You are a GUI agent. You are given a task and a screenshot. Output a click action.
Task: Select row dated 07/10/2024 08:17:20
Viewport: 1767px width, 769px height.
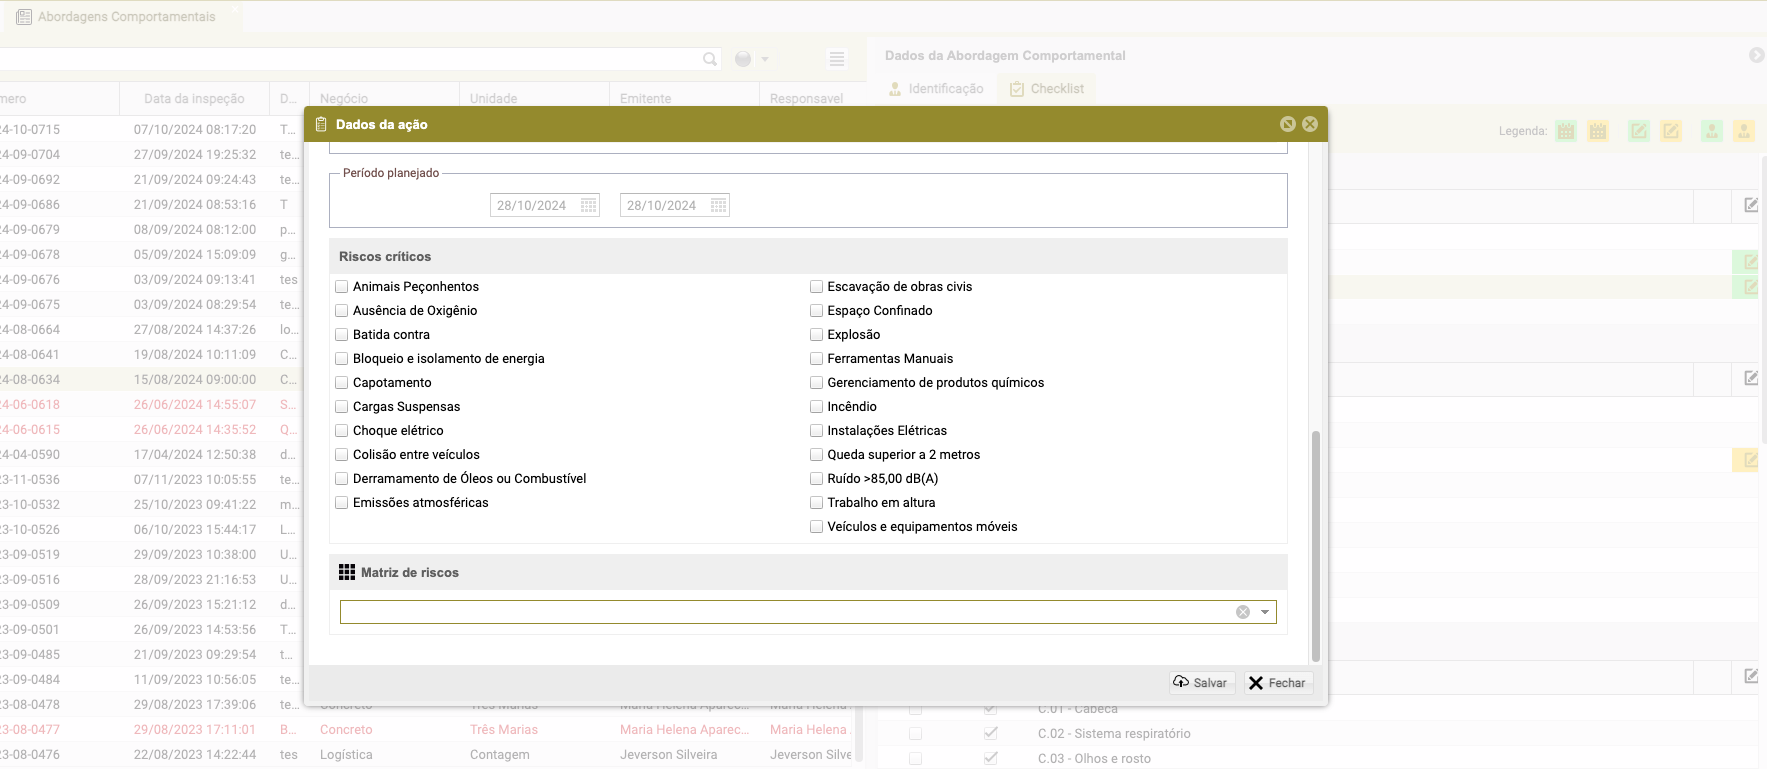[195, 130]
